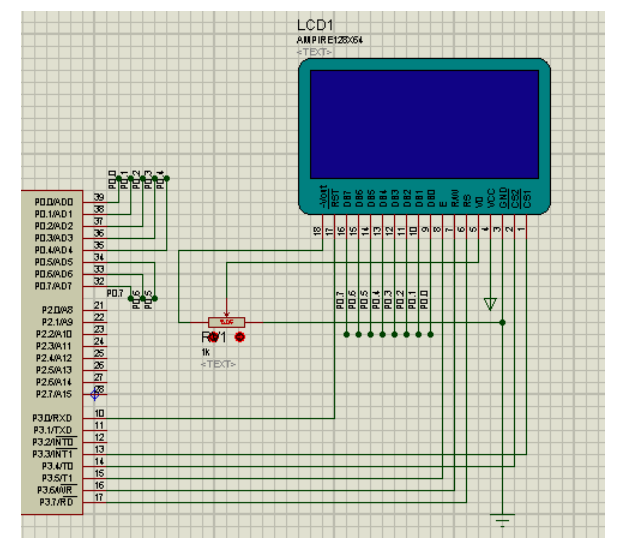Click the AMPIRE128X64 part name text

329,40
